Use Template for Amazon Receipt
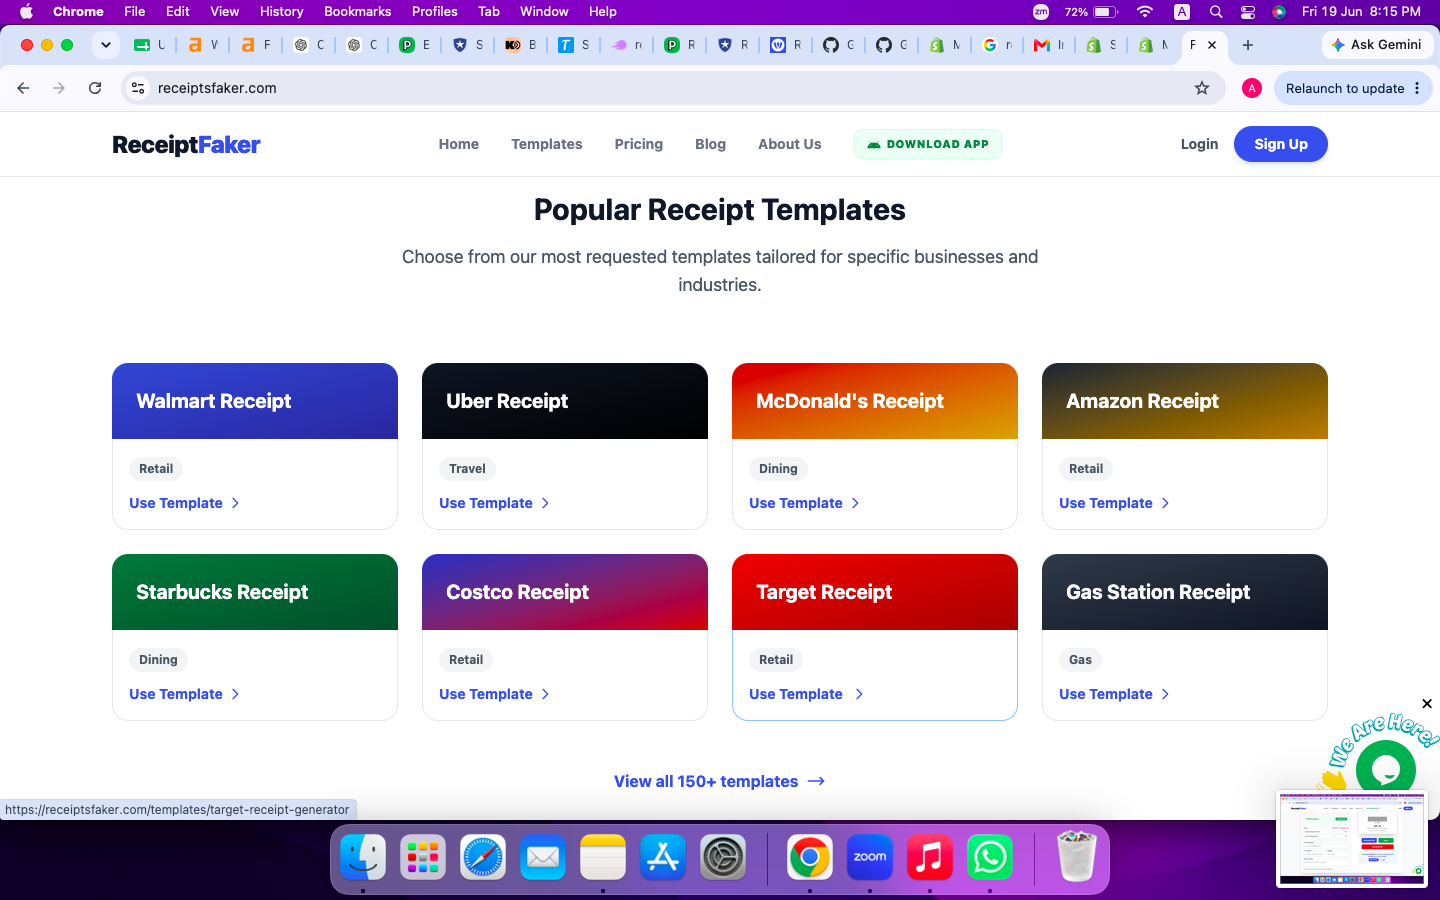The width and height of the screenshot is (1440, 900). (x=1114, y=503)
